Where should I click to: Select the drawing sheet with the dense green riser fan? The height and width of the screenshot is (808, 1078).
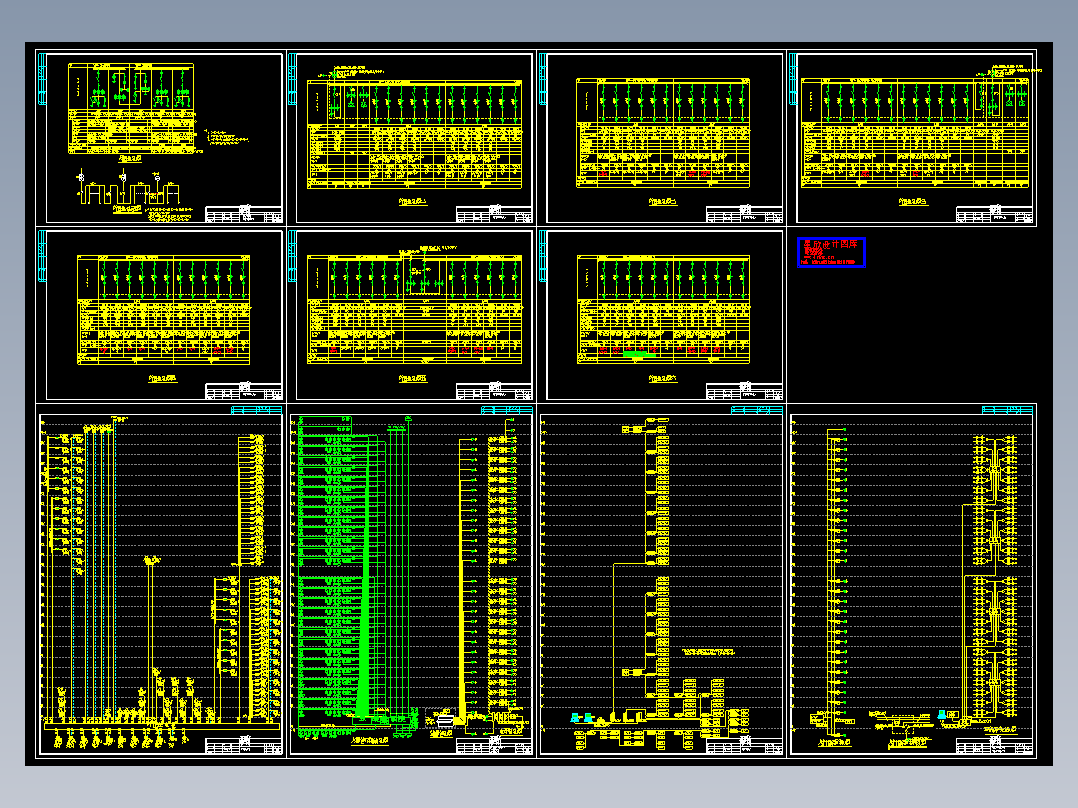(411, 581)
